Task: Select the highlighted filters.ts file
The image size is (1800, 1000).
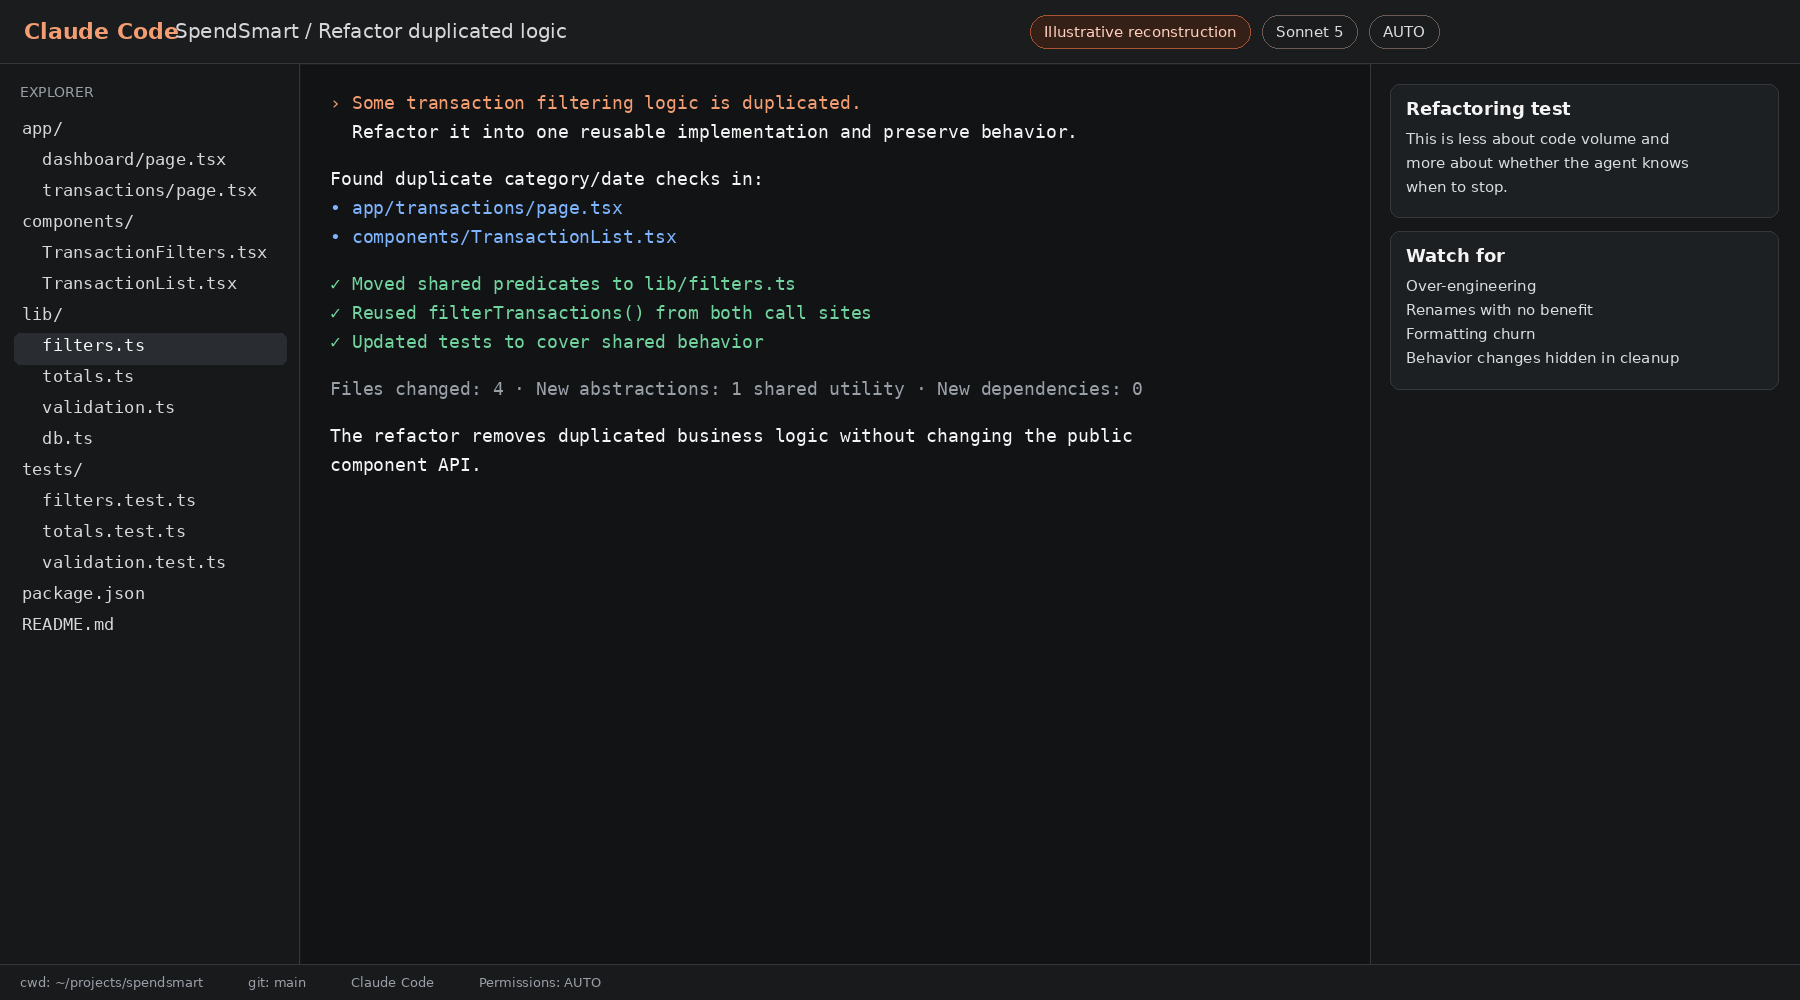Action: (x=150, y=349)
